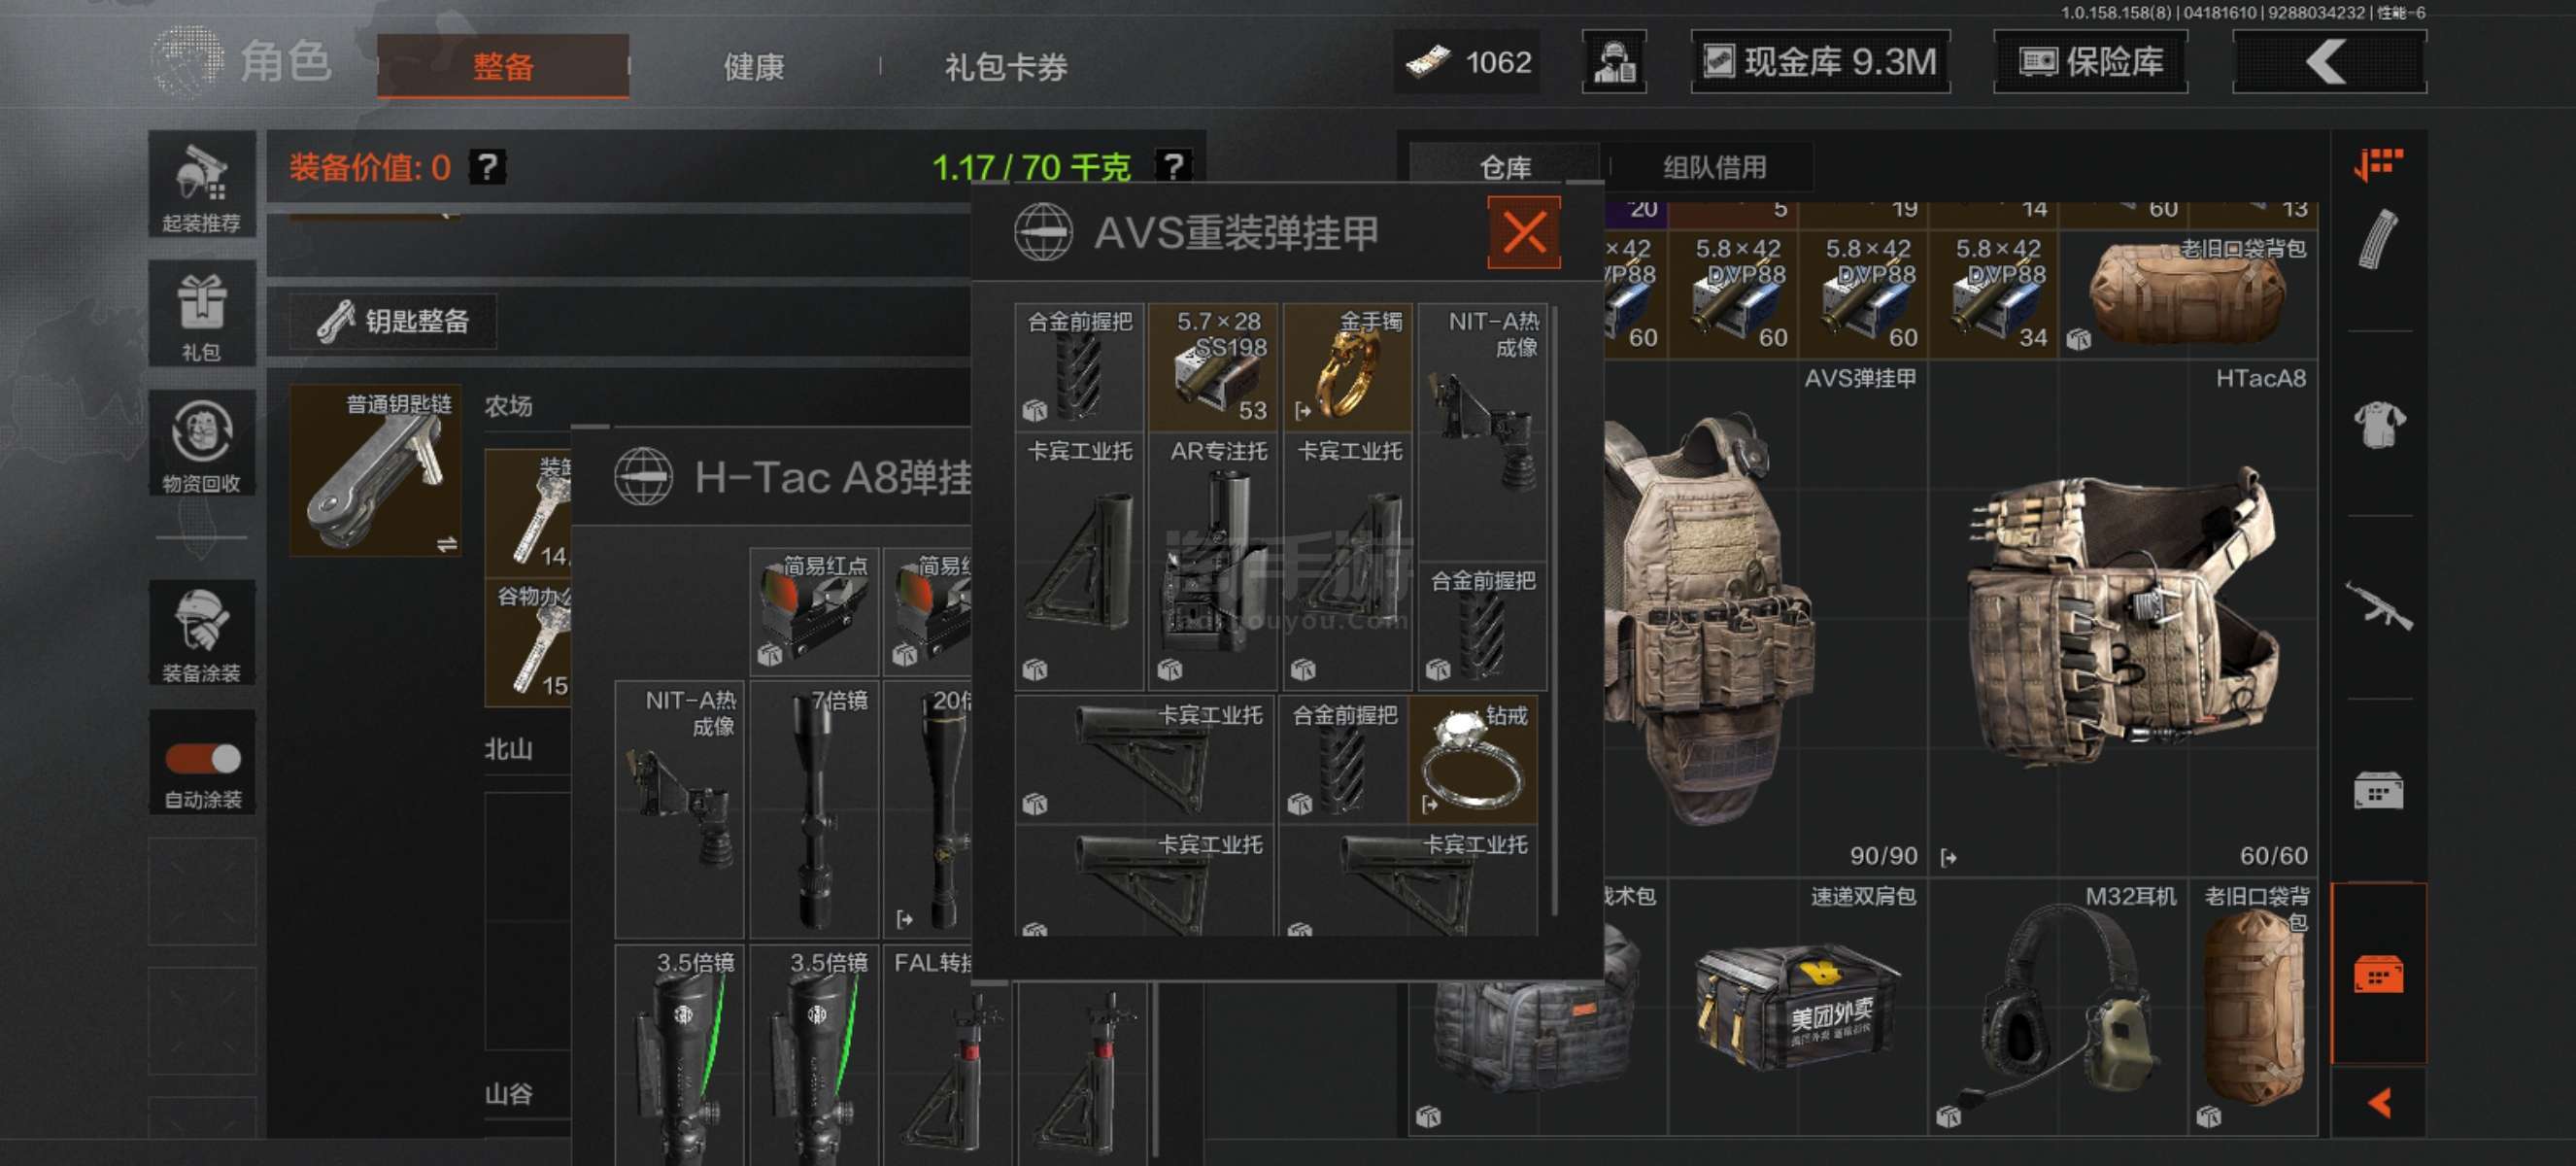Open the 现金库 9.3M cash vault

click(1820, 62)
